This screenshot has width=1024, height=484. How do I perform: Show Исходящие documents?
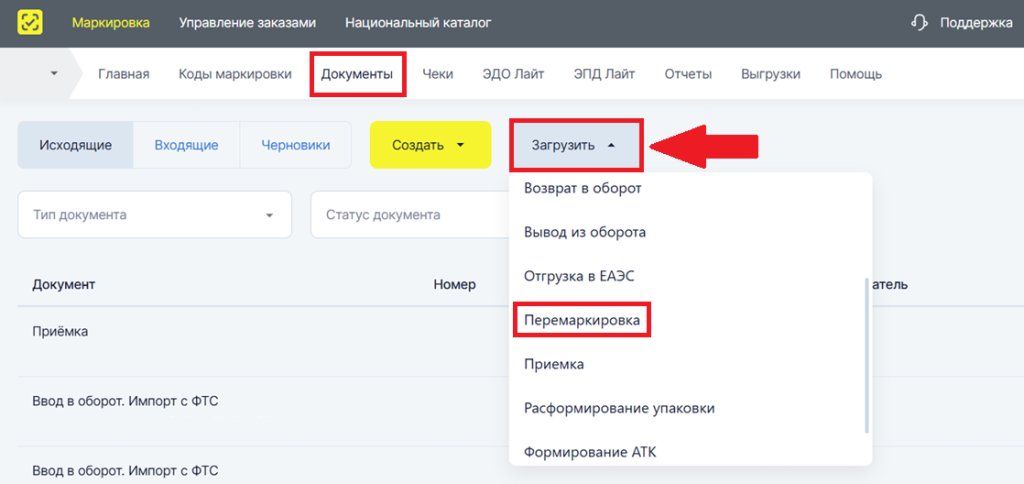point(75,145)
